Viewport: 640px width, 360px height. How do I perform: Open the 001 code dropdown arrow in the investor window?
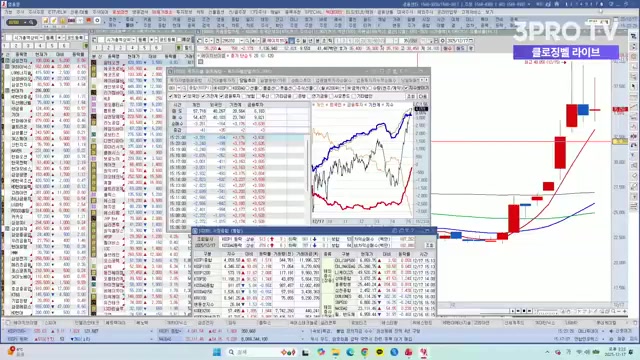click(x=178, y=88)
